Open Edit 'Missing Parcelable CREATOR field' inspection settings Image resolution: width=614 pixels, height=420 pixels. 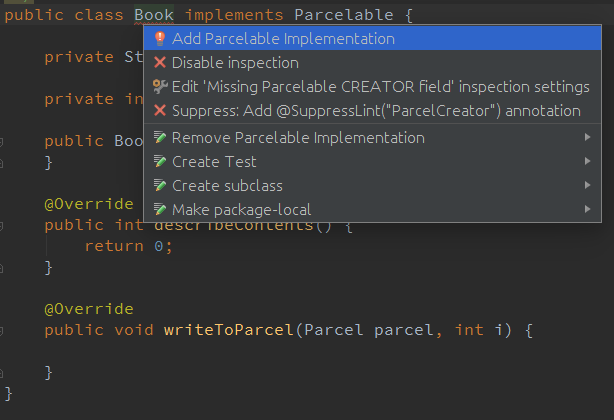click(x=380, y=87)
